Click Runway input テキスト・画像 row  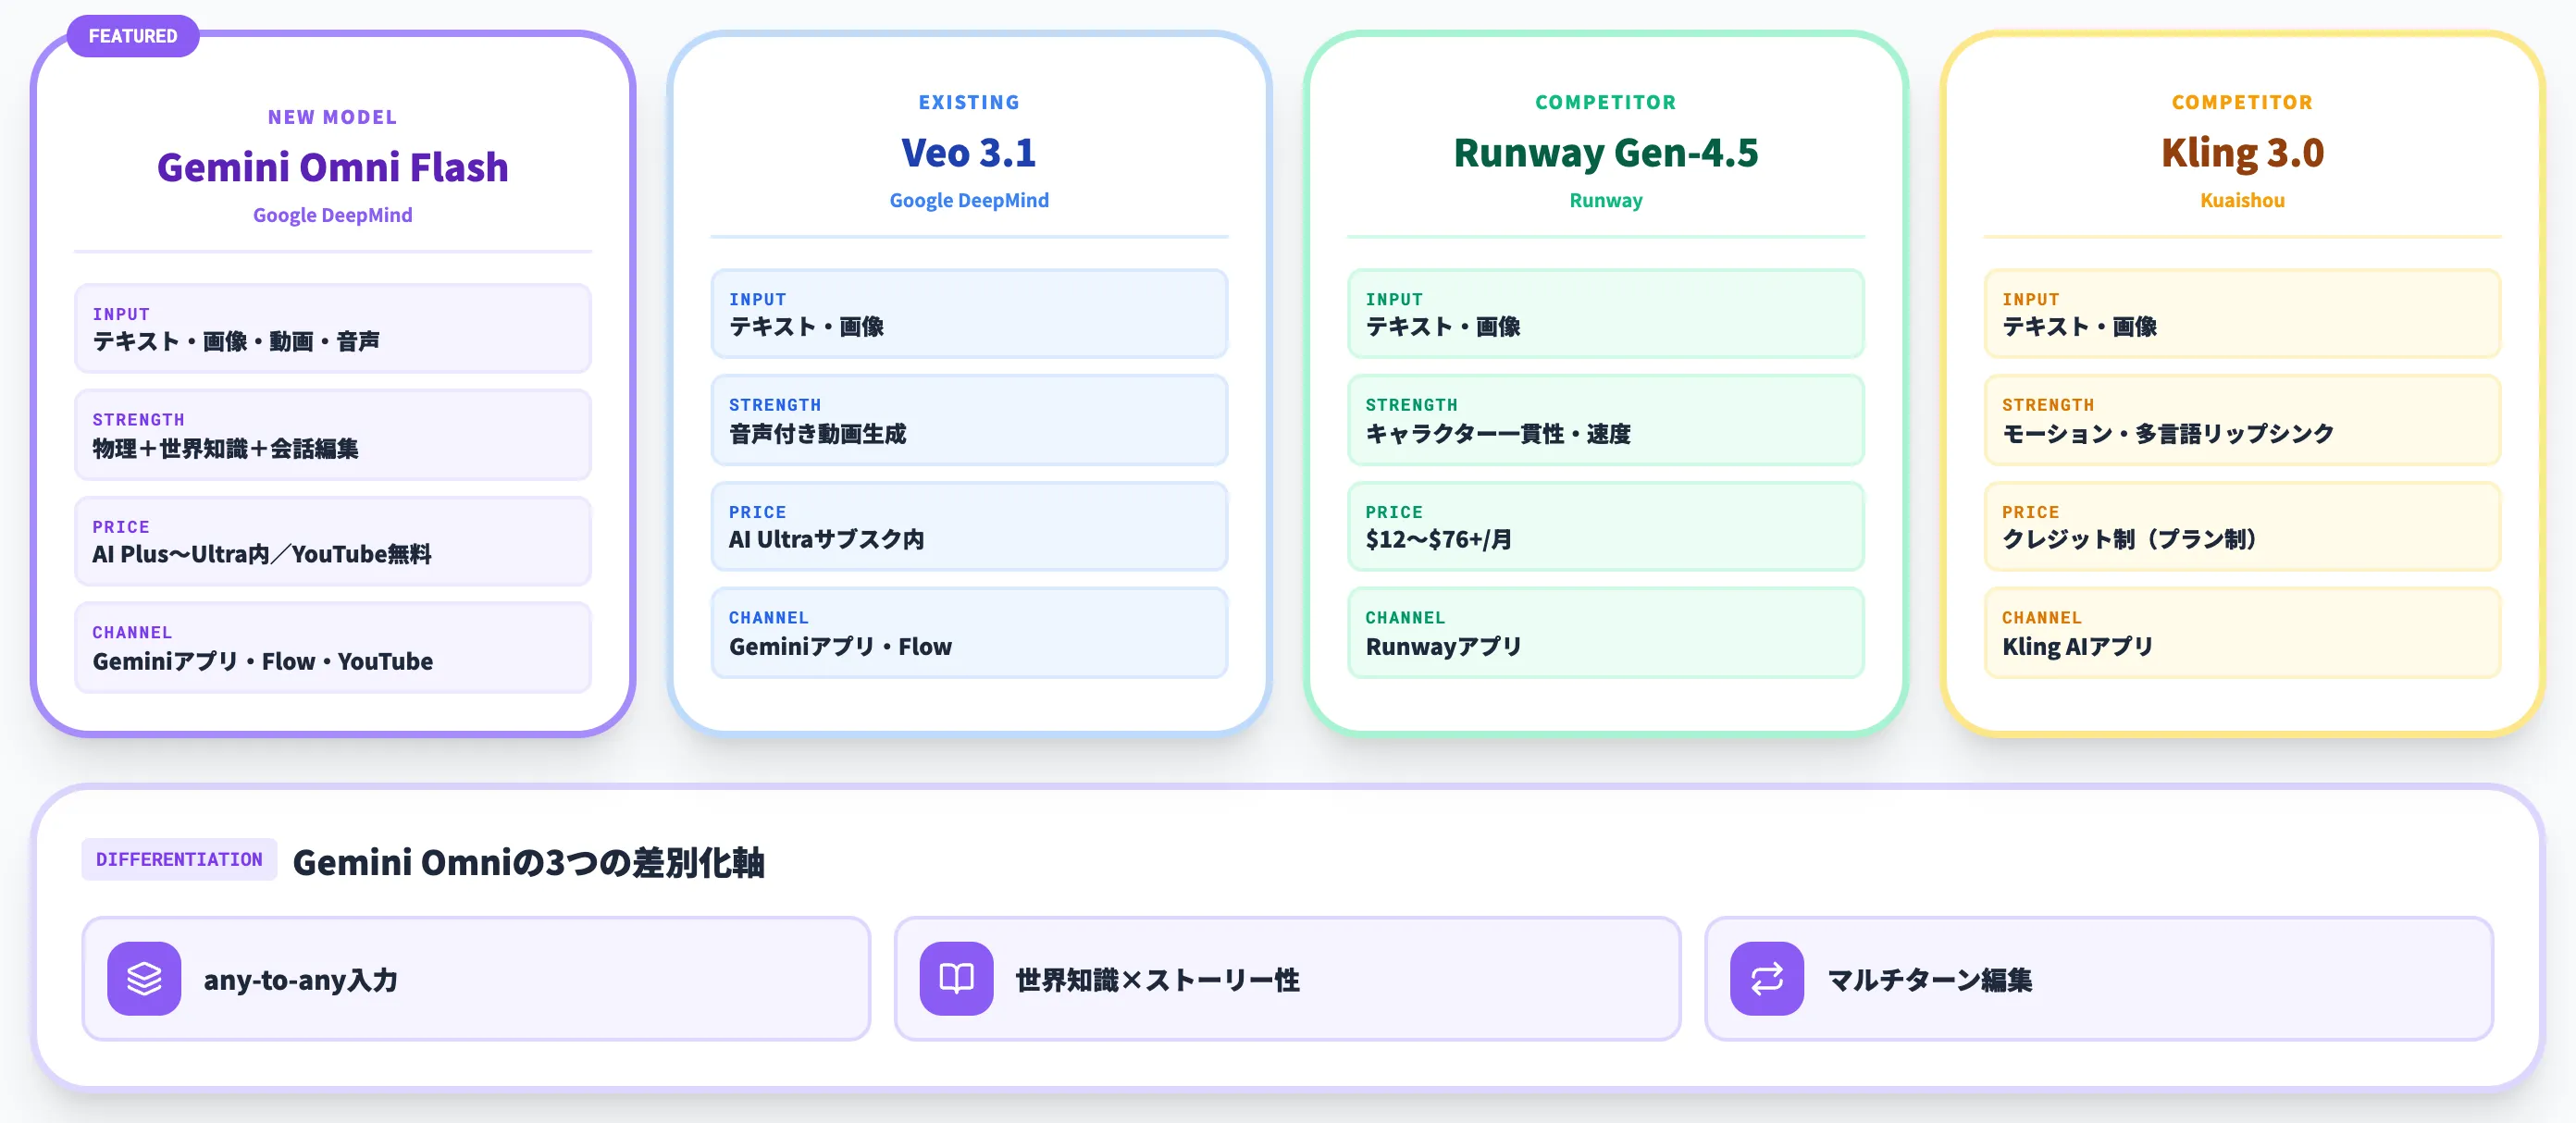1605,313
